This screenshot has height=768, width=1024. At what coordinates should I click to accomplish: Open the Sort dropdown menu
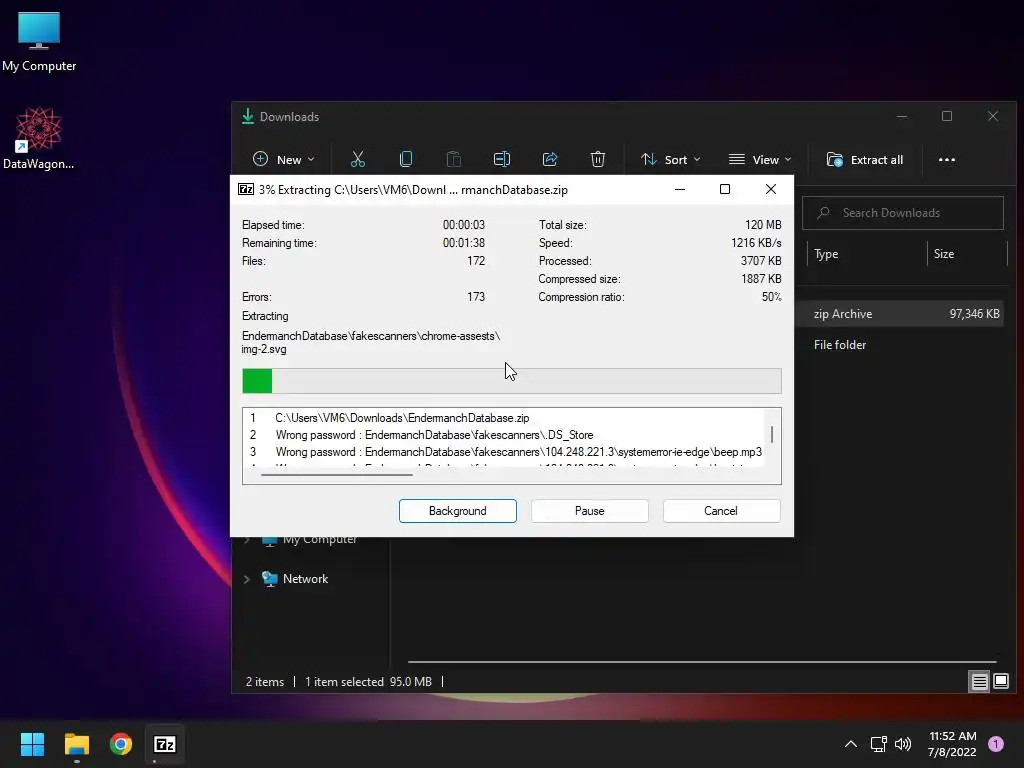point(671,159)
